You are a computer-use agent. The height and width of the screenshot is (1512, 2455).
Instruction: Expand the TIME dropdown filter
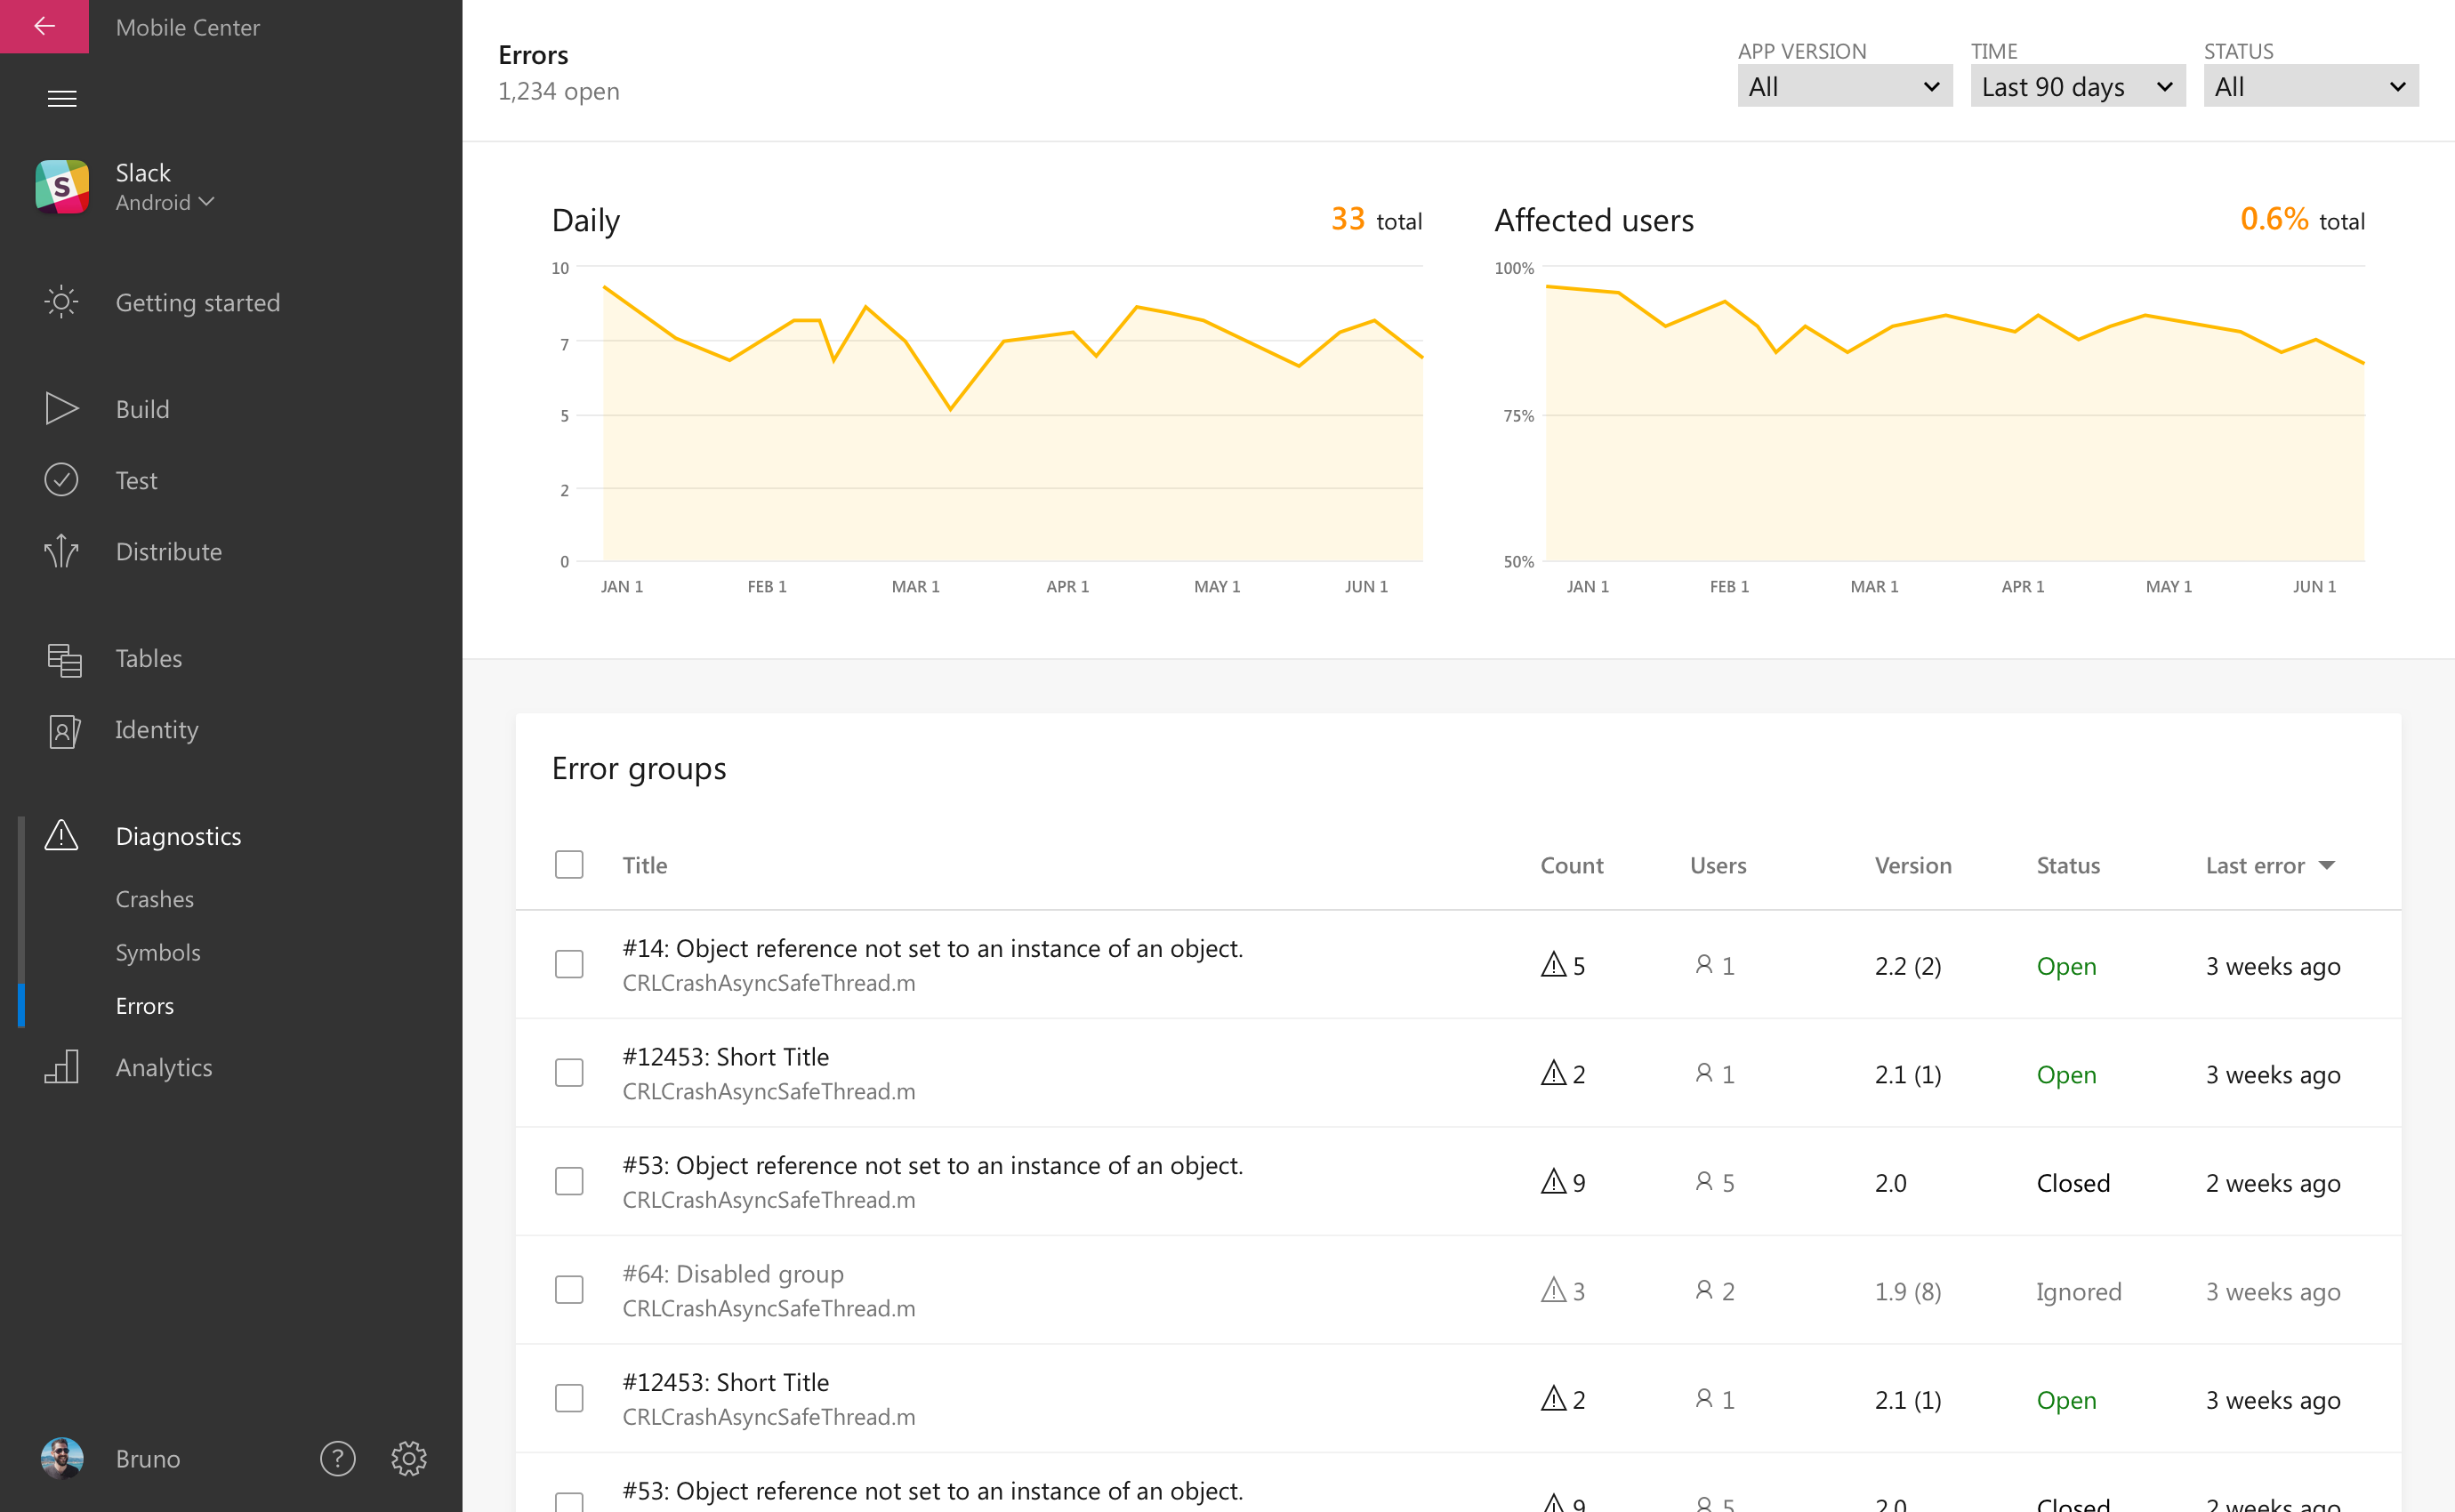[2074, 84]
